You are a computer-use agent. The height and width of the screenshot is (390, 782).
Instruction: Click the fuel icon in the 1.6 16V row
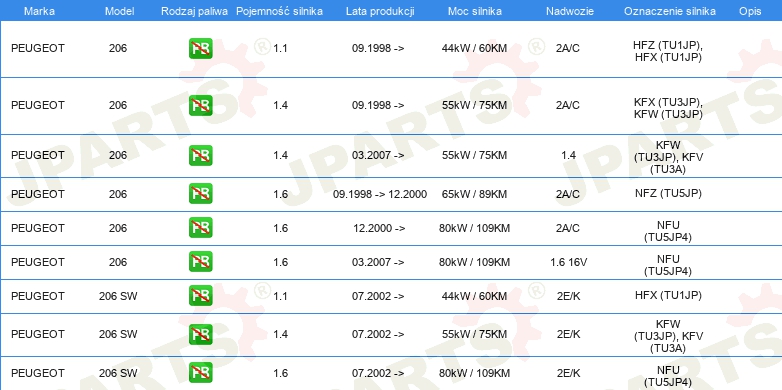[x=200, y=261]
